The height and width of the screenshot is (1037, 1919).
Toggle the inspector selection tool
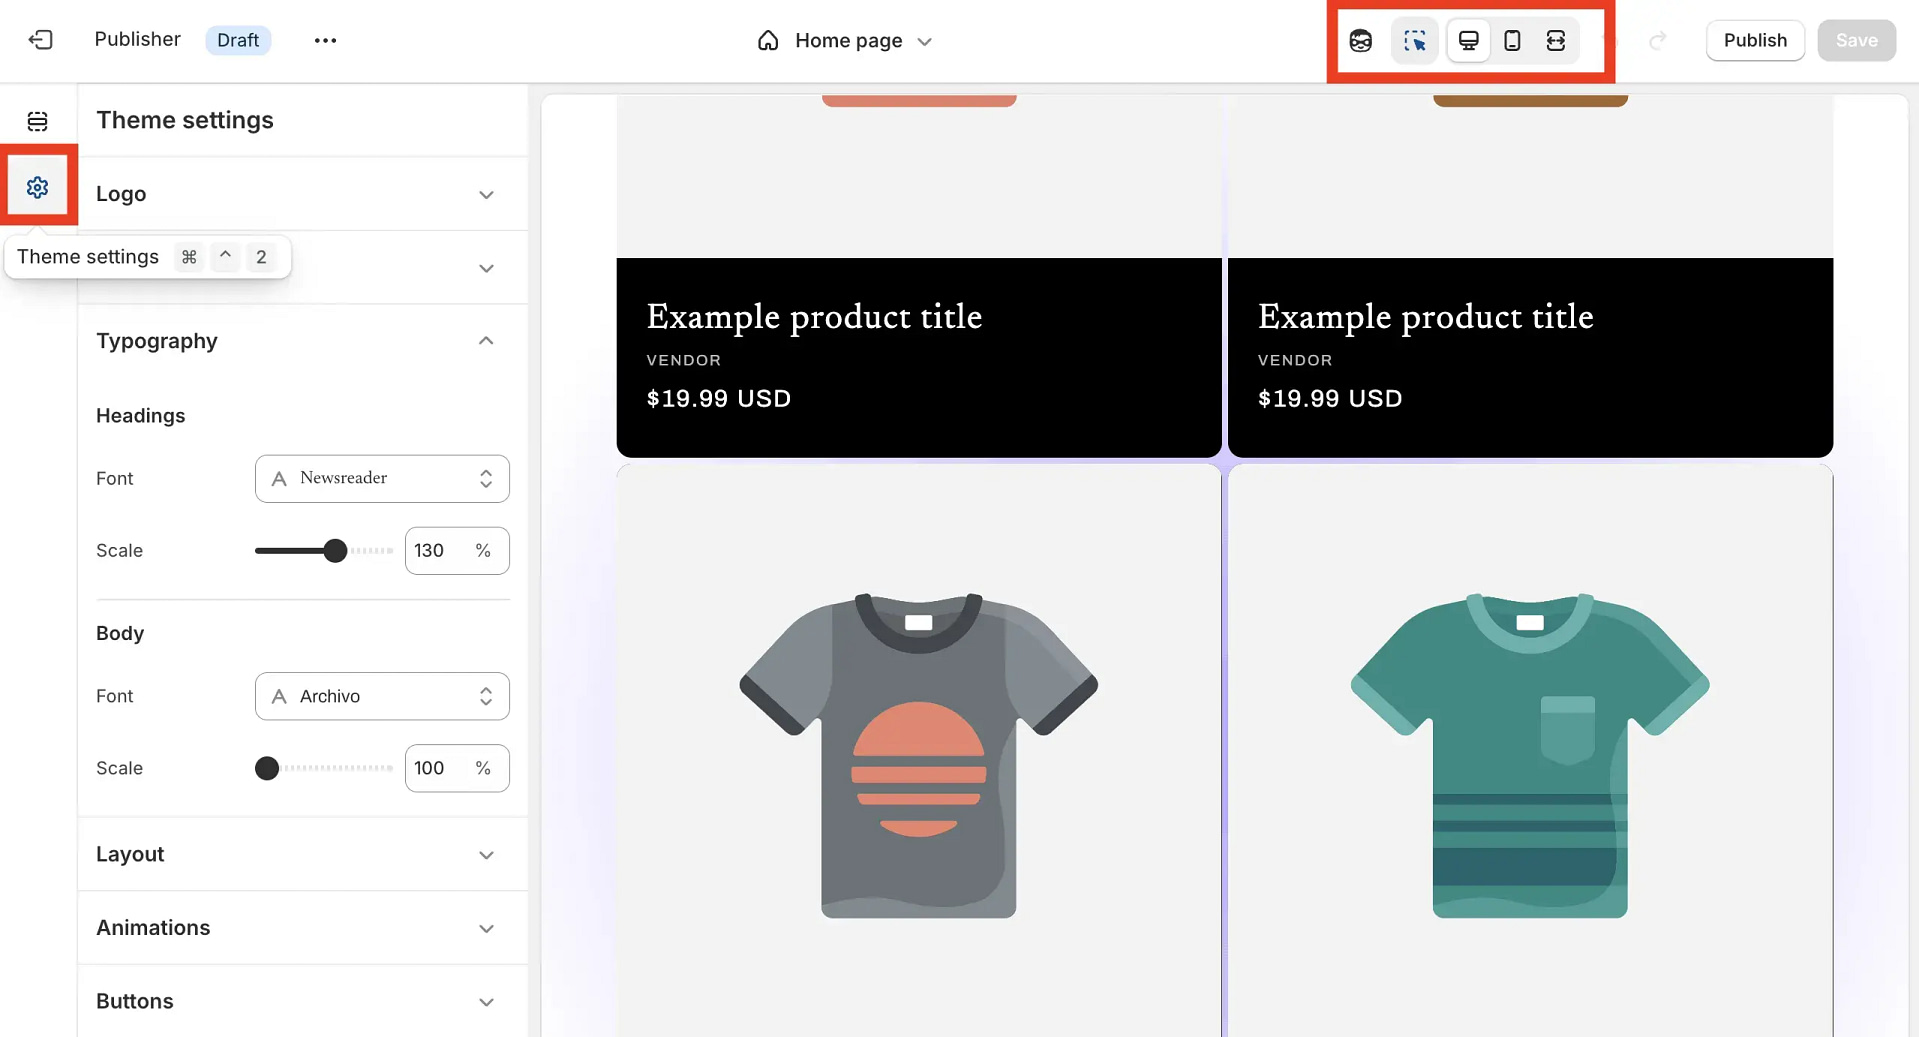(x=1414, y=40)
